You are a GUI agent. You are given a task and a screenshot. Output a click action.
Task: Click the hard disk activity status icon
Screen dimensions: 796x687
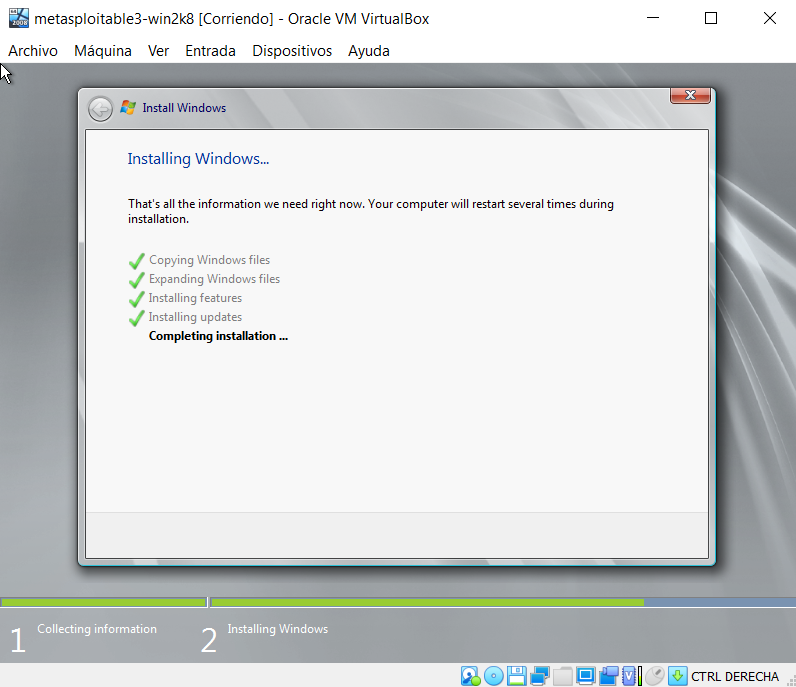[471, 676]
